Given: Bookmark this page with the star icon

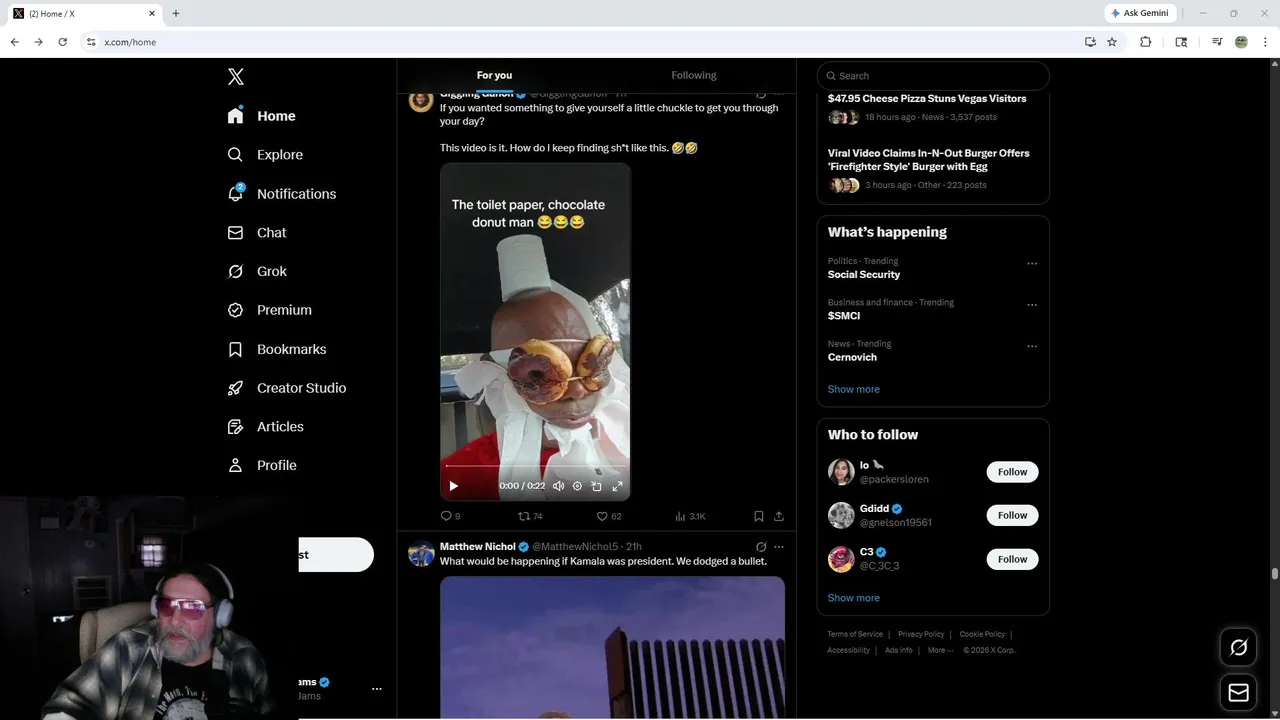Looking at the screenshot, I should point(1112,42).
